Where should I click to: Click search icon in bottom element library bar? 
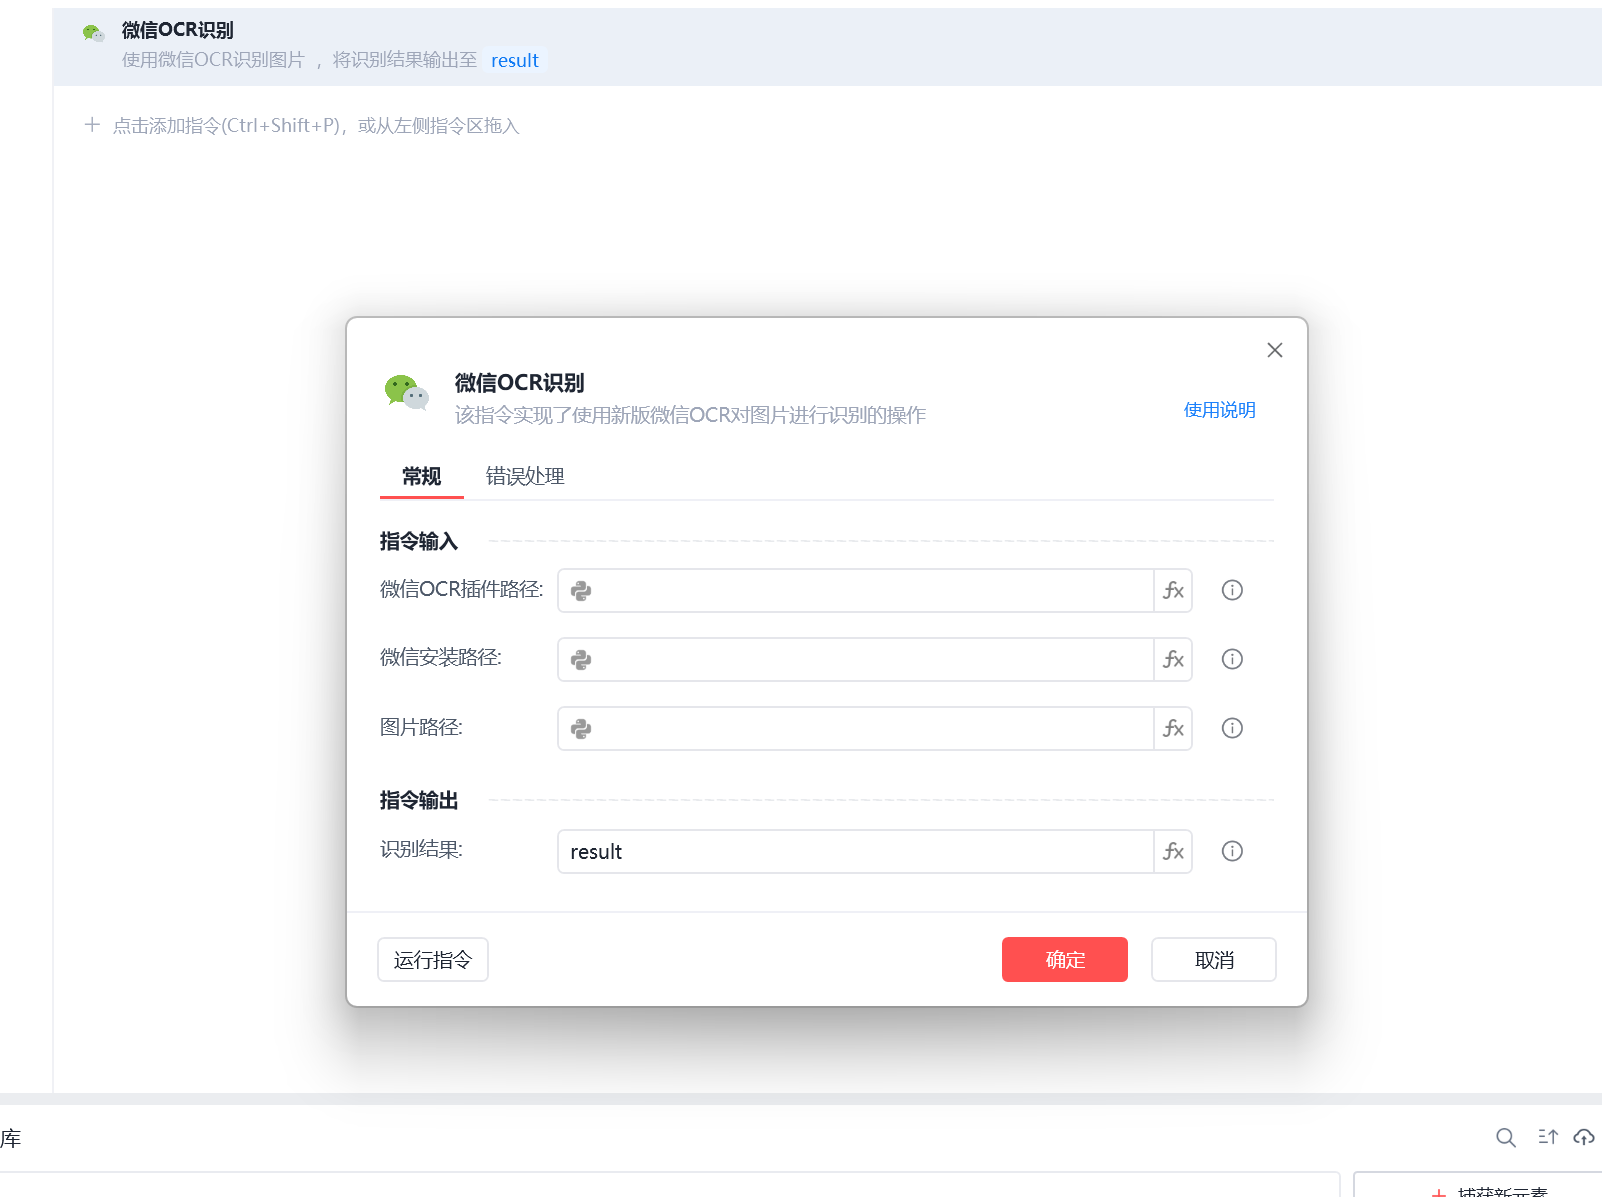[x=1506, y=1137]
